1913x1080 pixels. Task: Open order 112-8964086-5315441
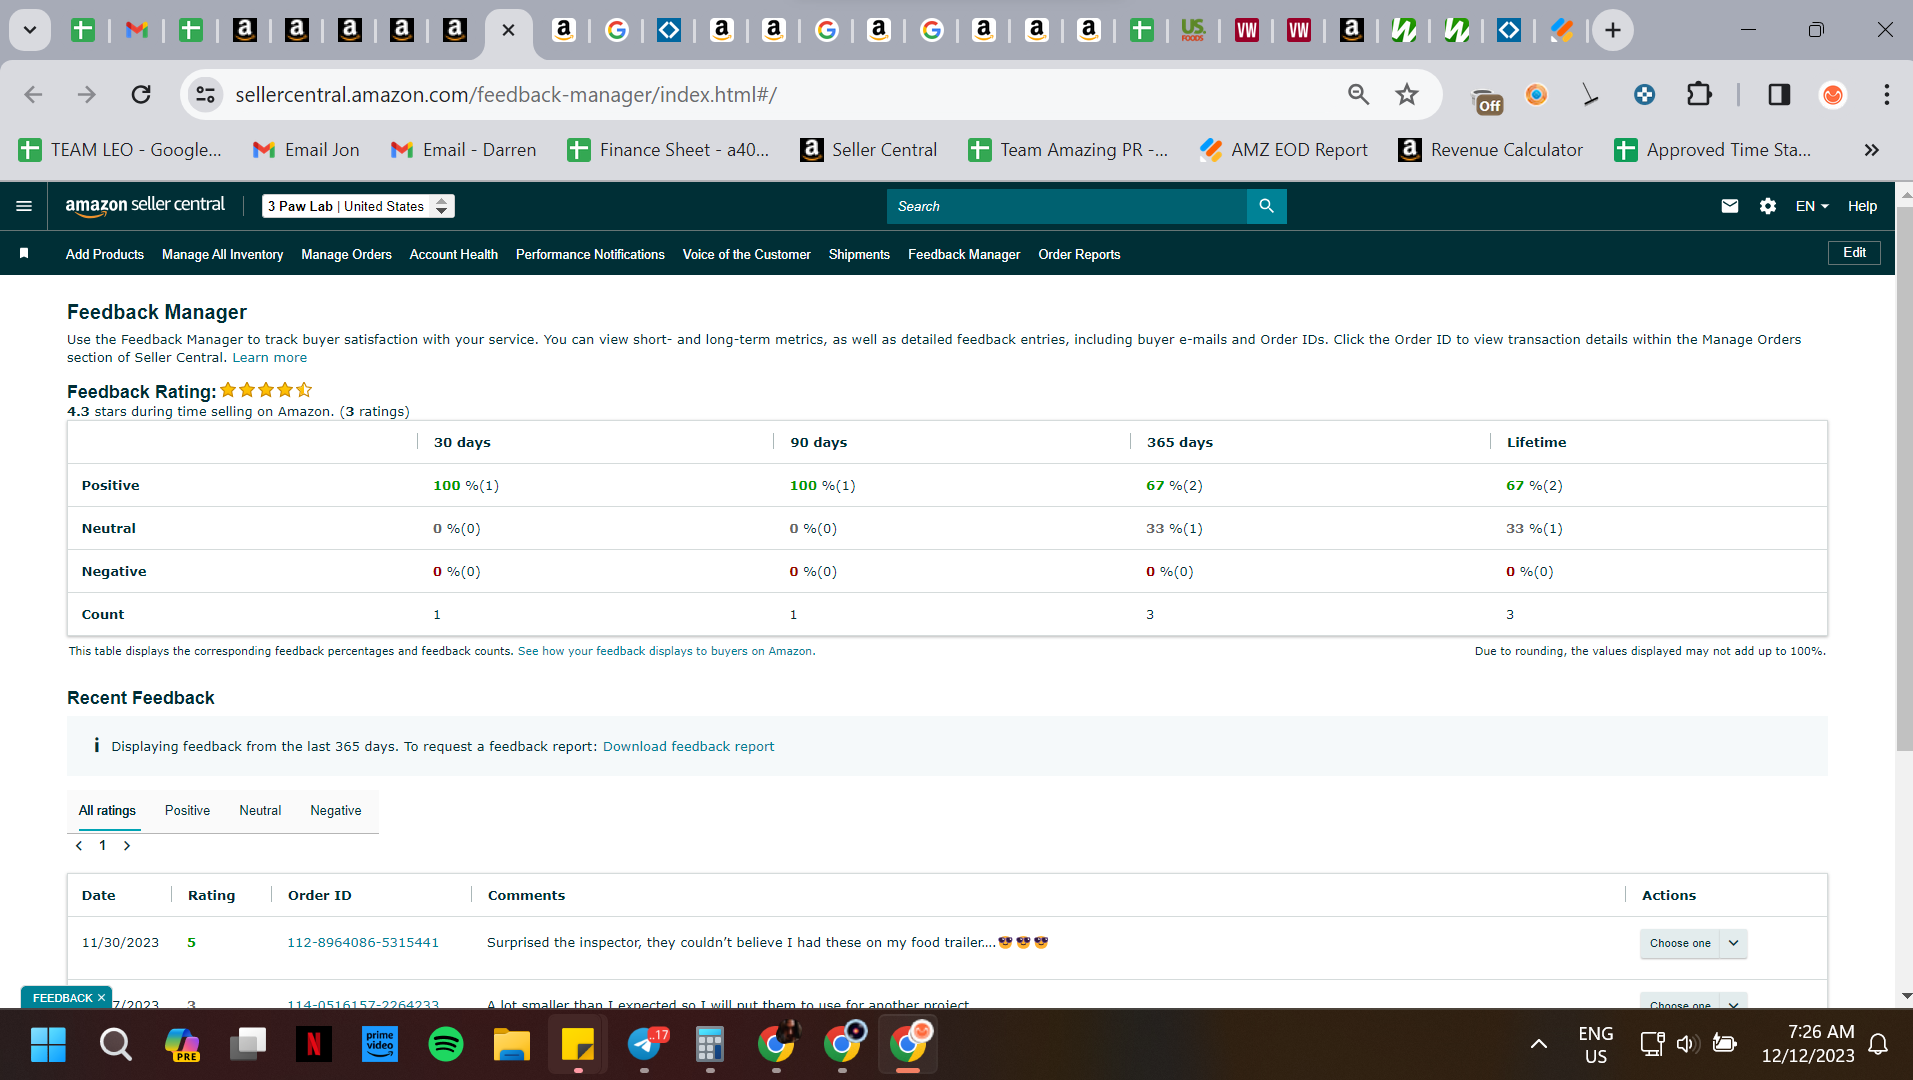(x=363, y=943)
